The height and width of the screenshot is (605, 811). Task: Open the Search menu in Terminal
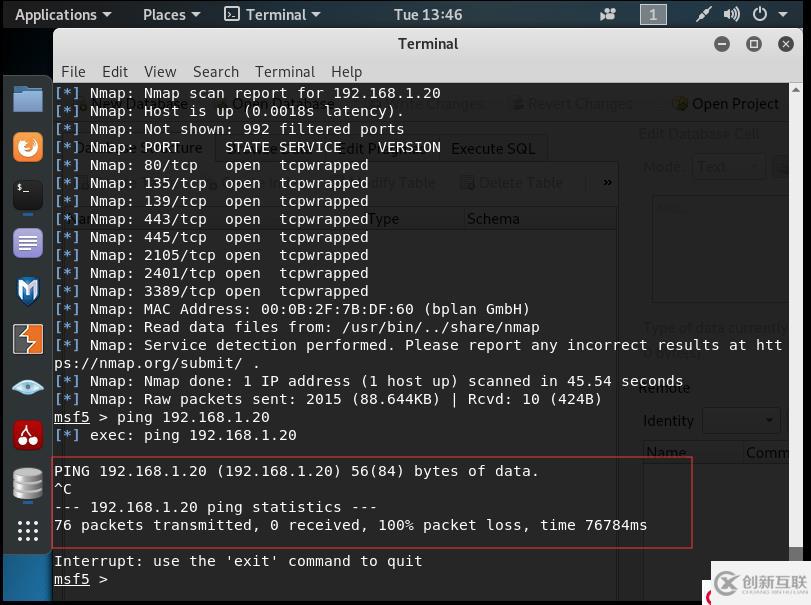216,72
